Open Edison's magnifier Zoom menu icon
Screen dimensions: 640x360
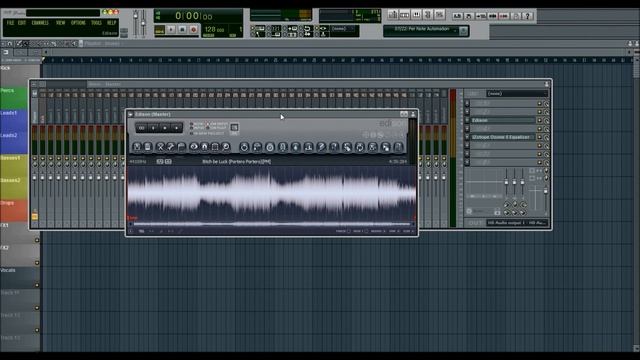click(226, 147)
